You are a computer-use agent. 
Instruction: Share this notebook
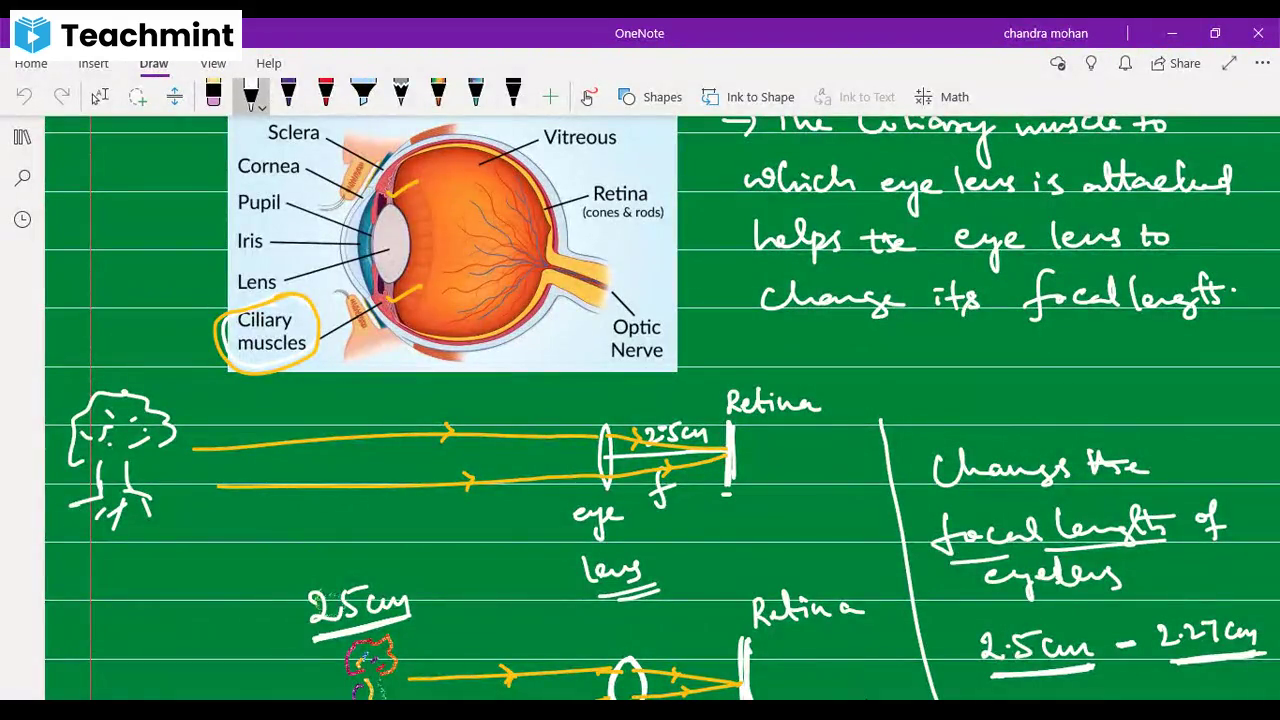[x=1176, y=63]
